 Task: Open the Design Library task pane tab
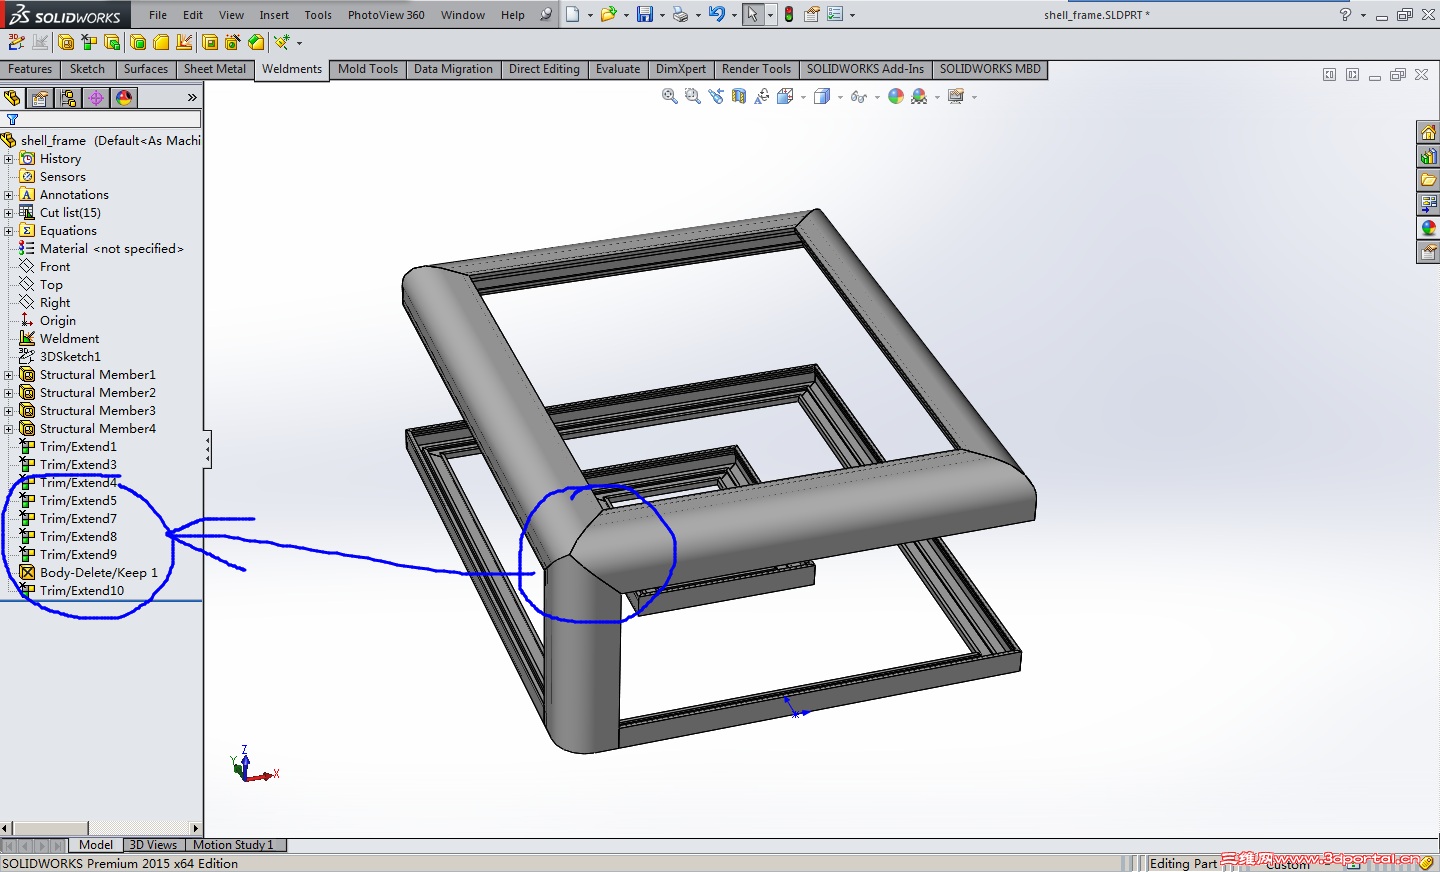1428,156
